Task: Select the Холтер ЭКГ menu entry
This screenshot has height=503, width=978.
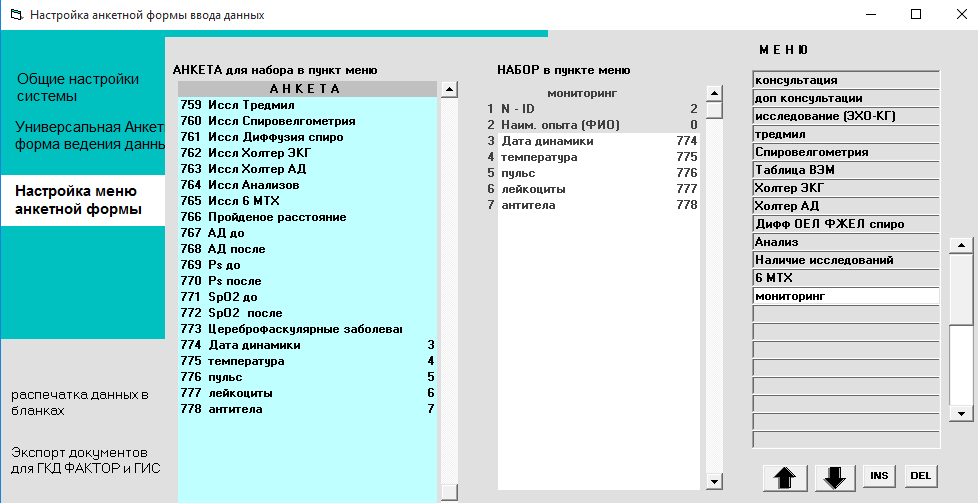Action: tap(845, 188)
